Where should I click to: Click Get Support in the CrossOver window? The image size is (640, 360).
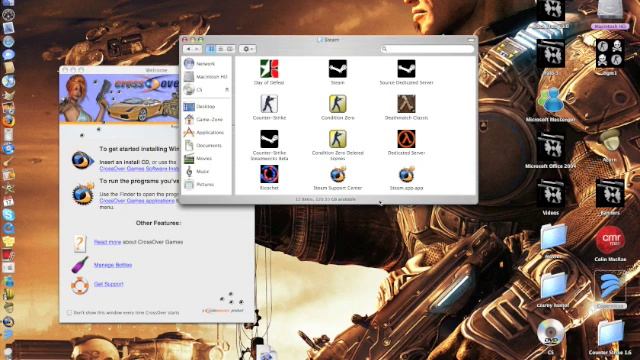point(109,284)
